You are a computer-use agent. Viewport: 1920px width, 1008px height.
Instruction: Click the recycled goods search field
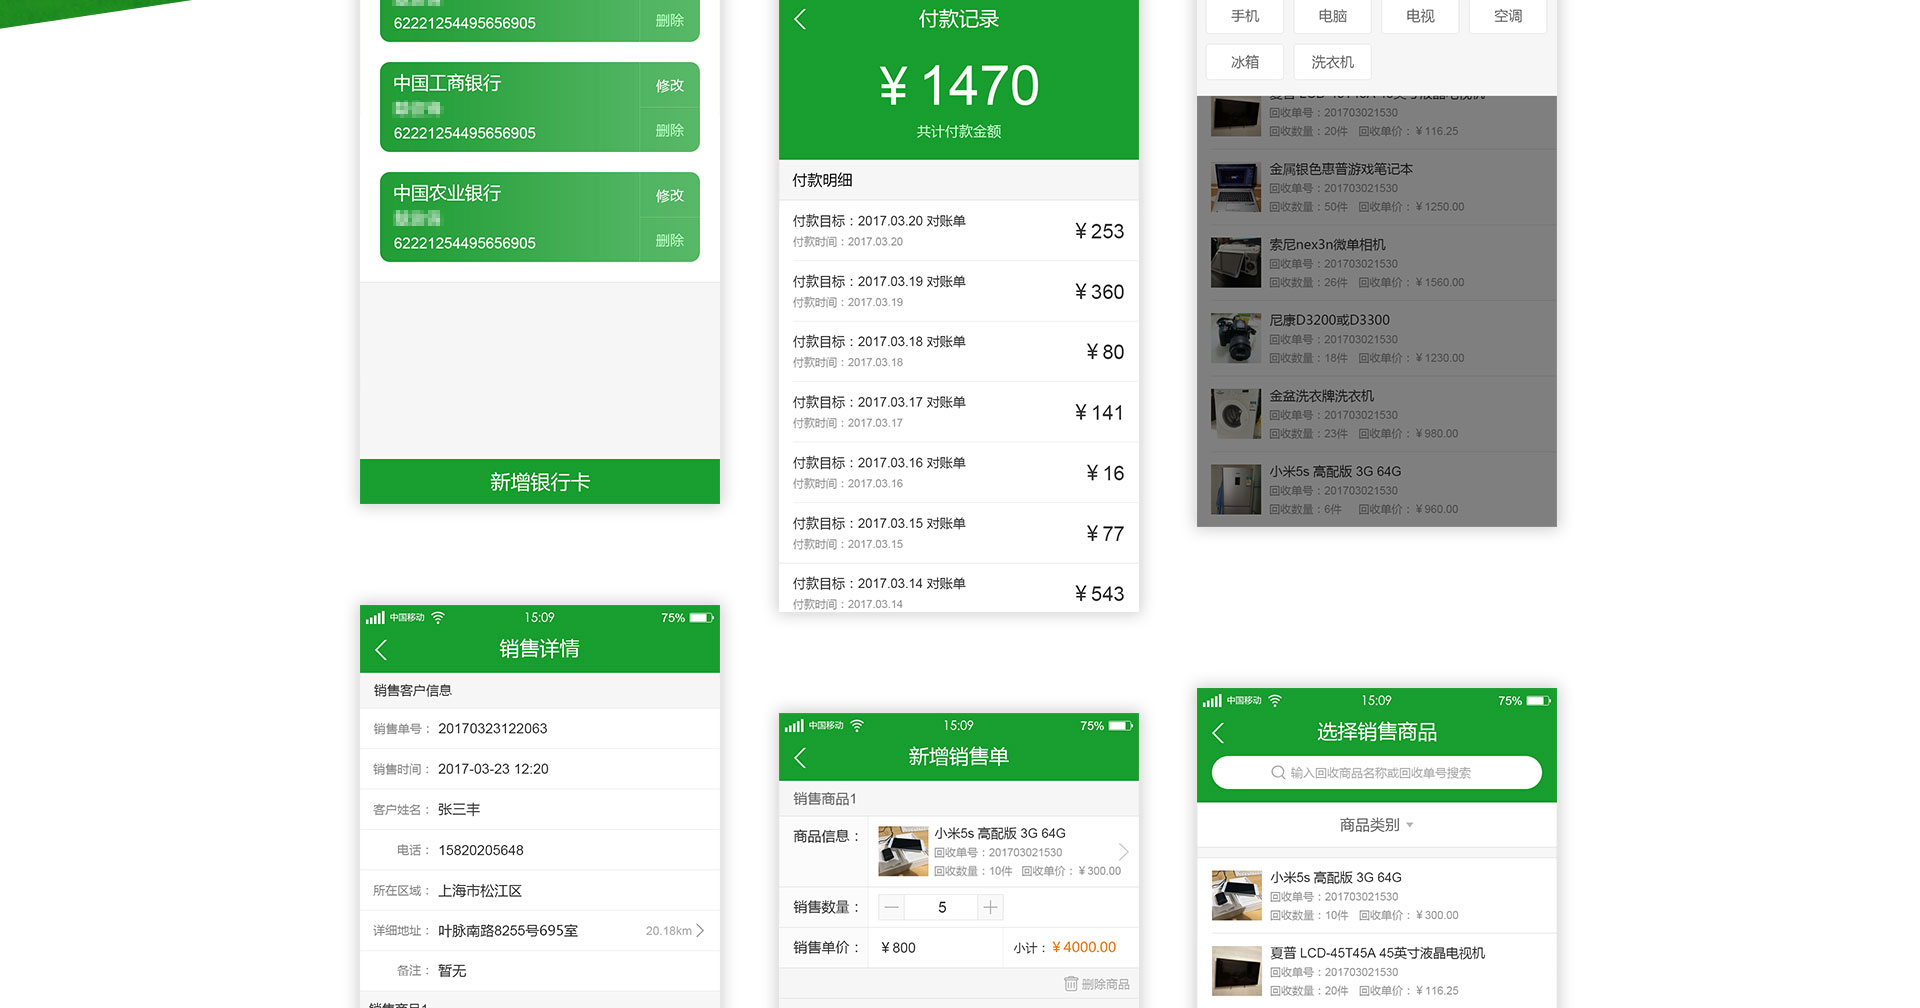pyautogui.click(x=1376, y=773)
